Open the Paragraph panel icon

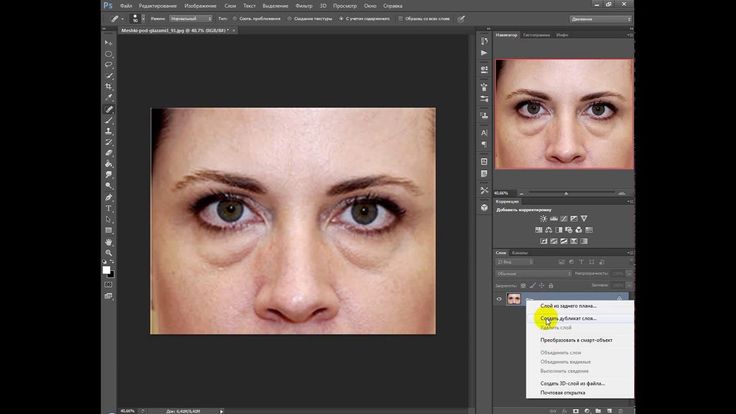click(x=484, y=145)
